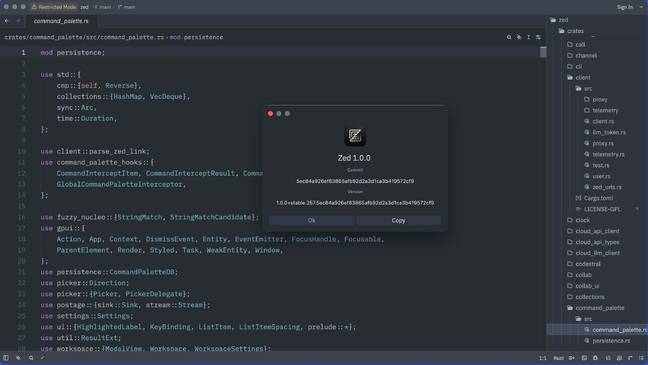The height and width of the screenshot is (365, 648).
Task: Open telemetry.rs file
Action: point(605,154)
